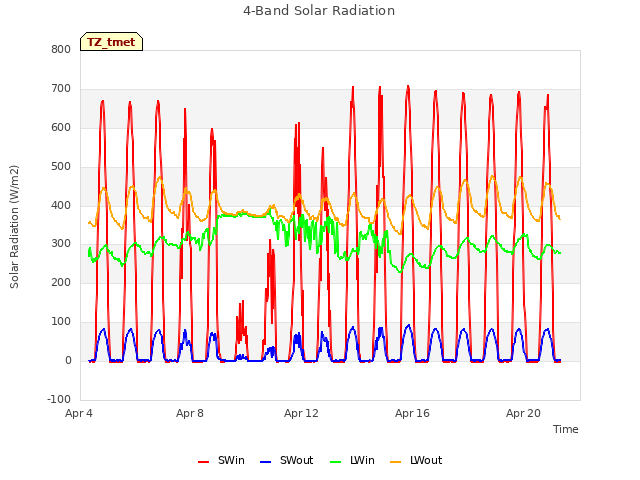Click the Apr 4 x-axis label
Image resolution: width=640 pixels, height=480 pixels.
[x=79, y=413]
